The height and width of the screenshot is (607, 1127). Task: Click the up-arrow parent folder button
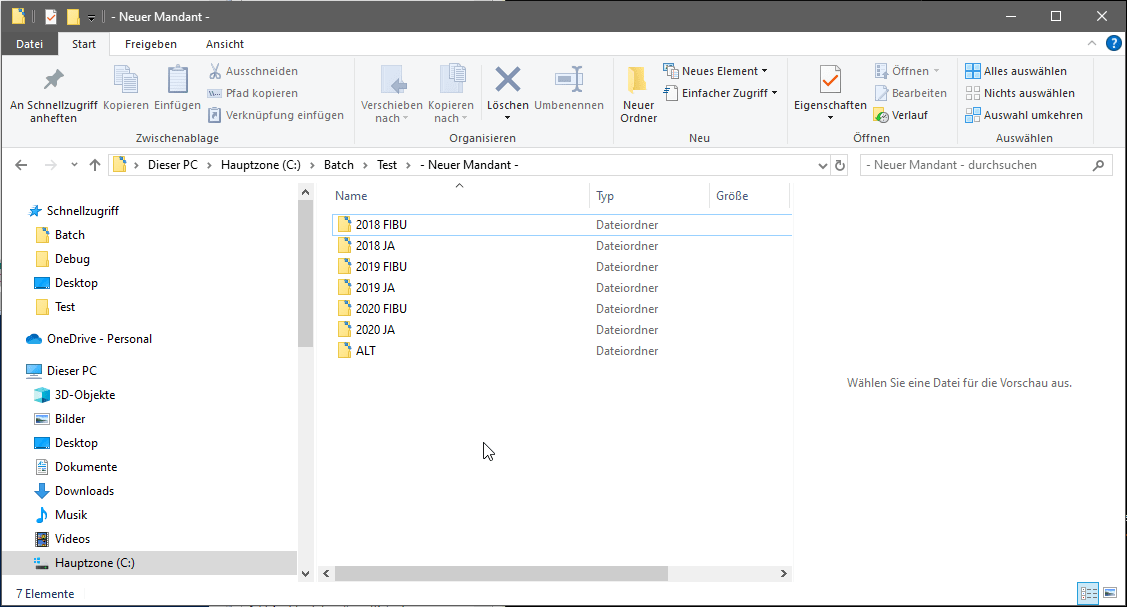tap(95, 165)
